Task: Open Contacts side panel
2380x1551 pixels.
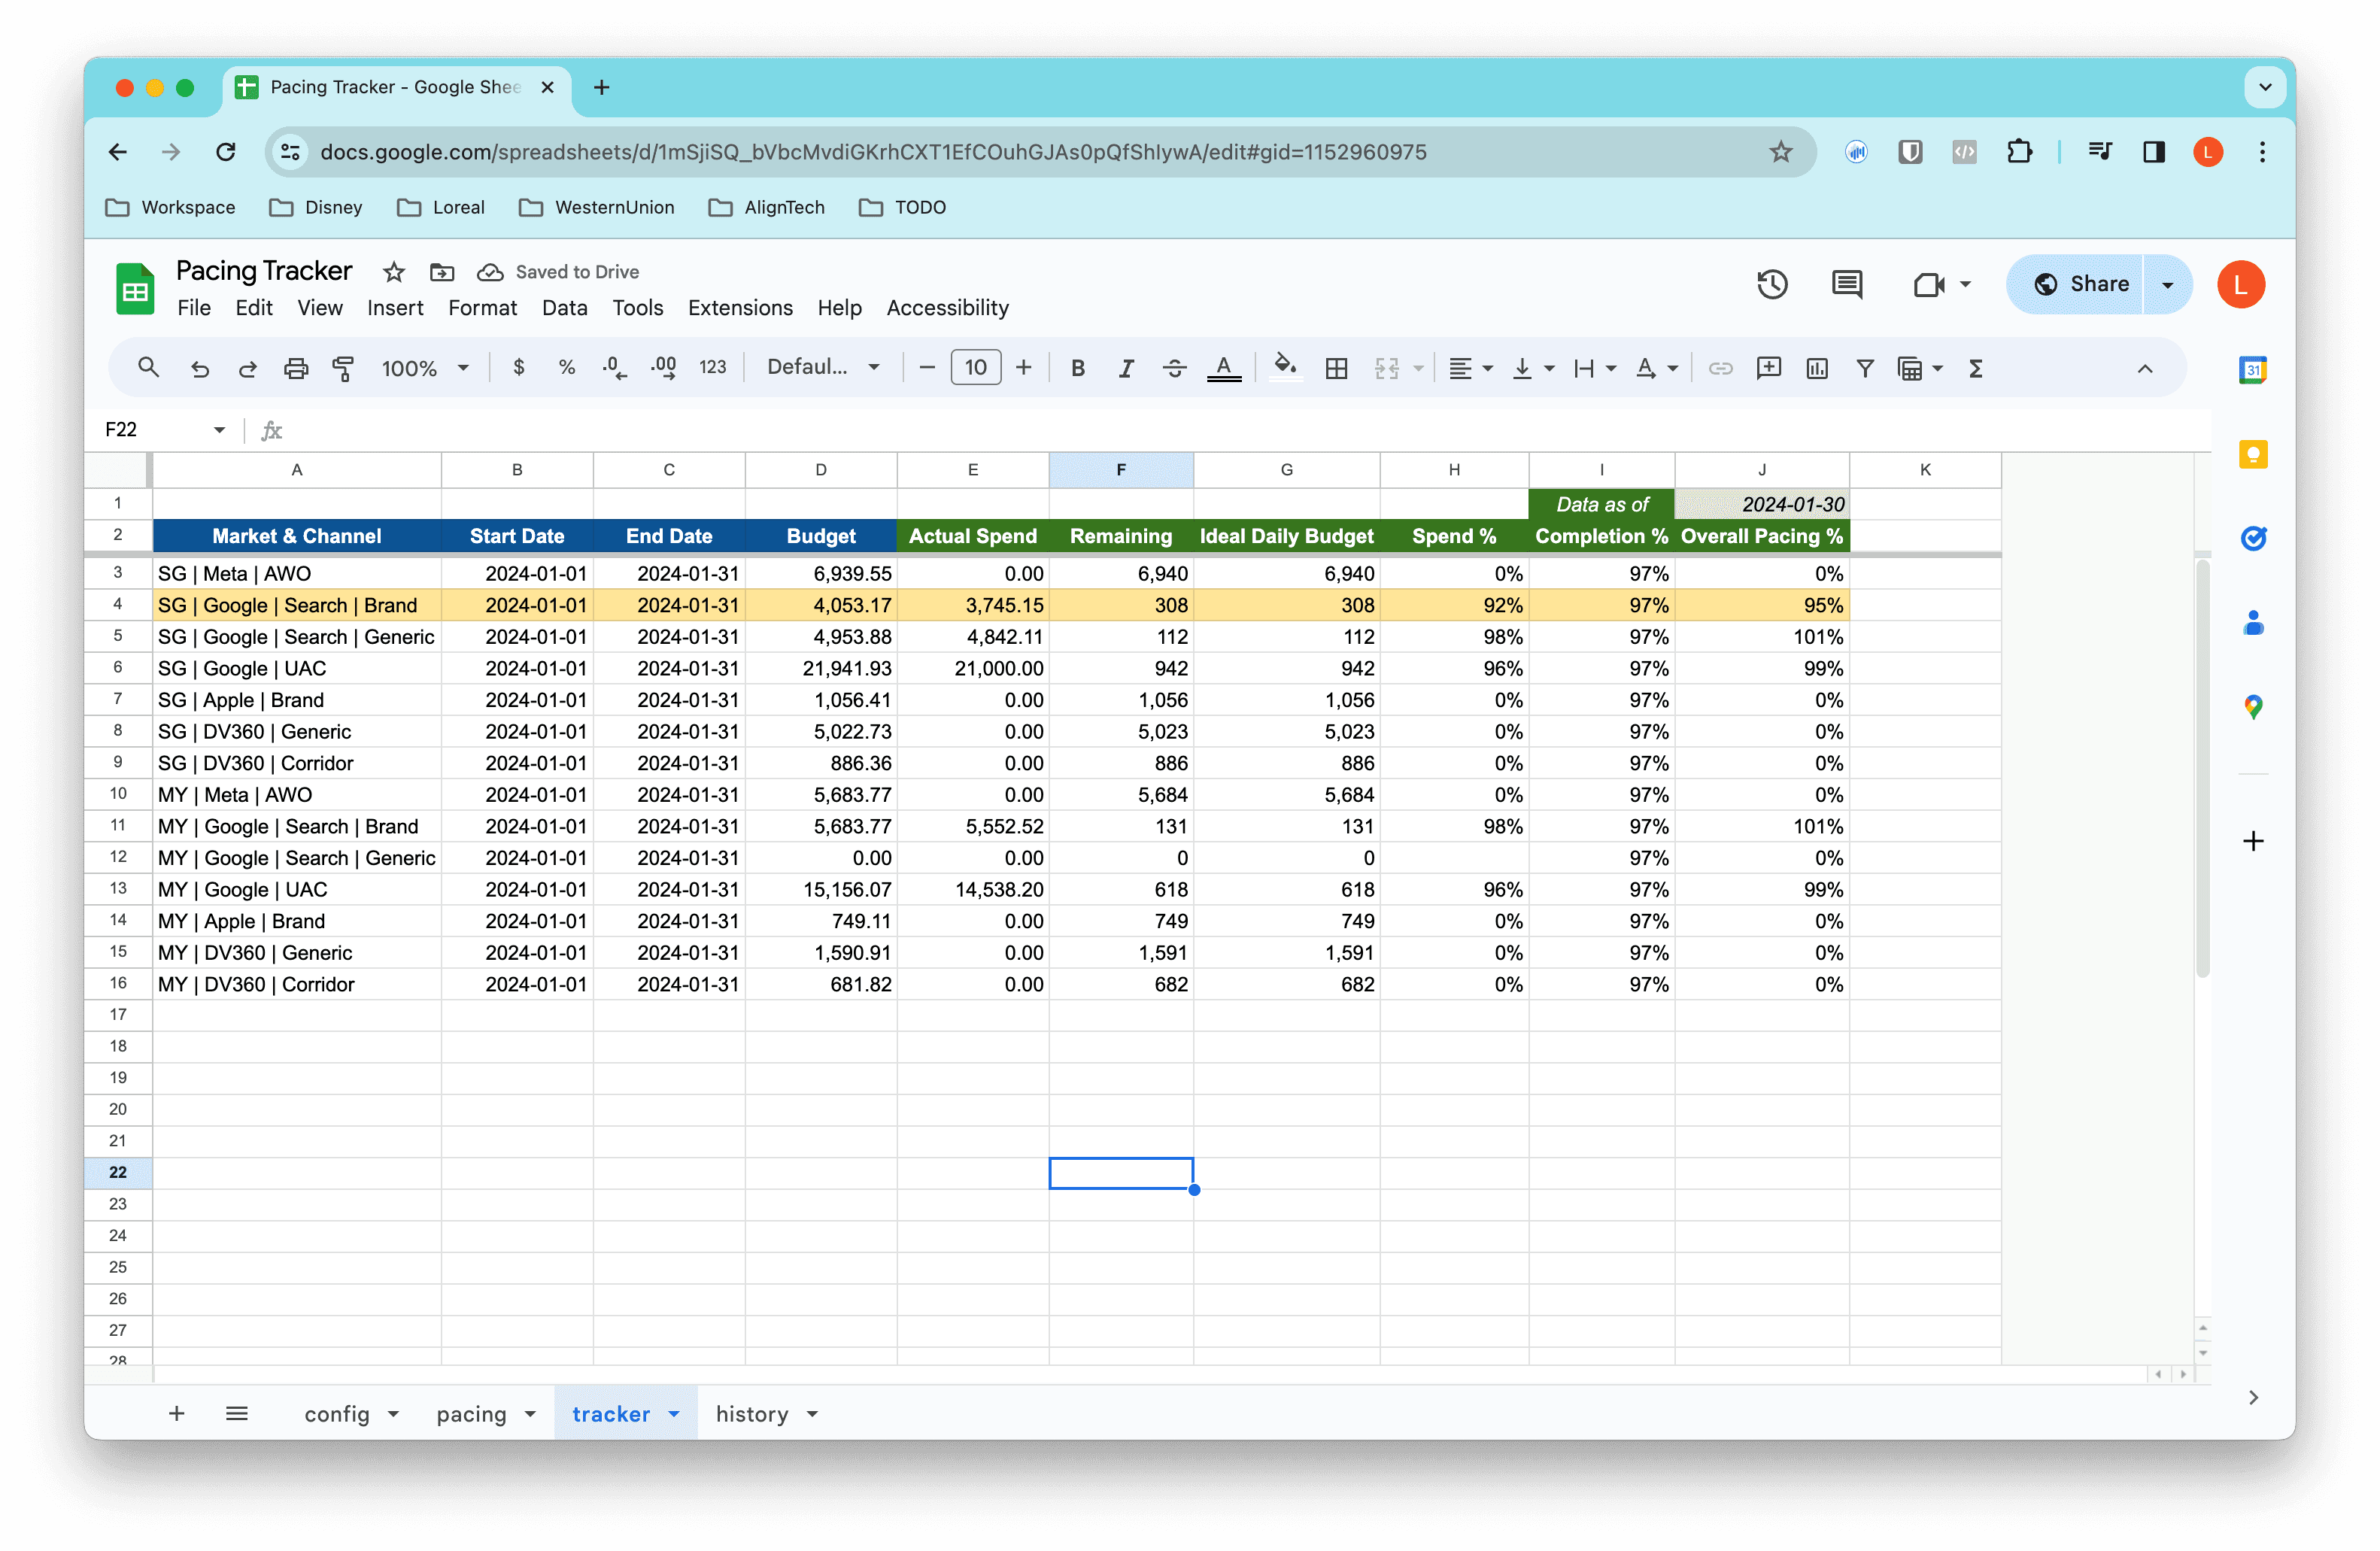Action: tap(2252, 623)
